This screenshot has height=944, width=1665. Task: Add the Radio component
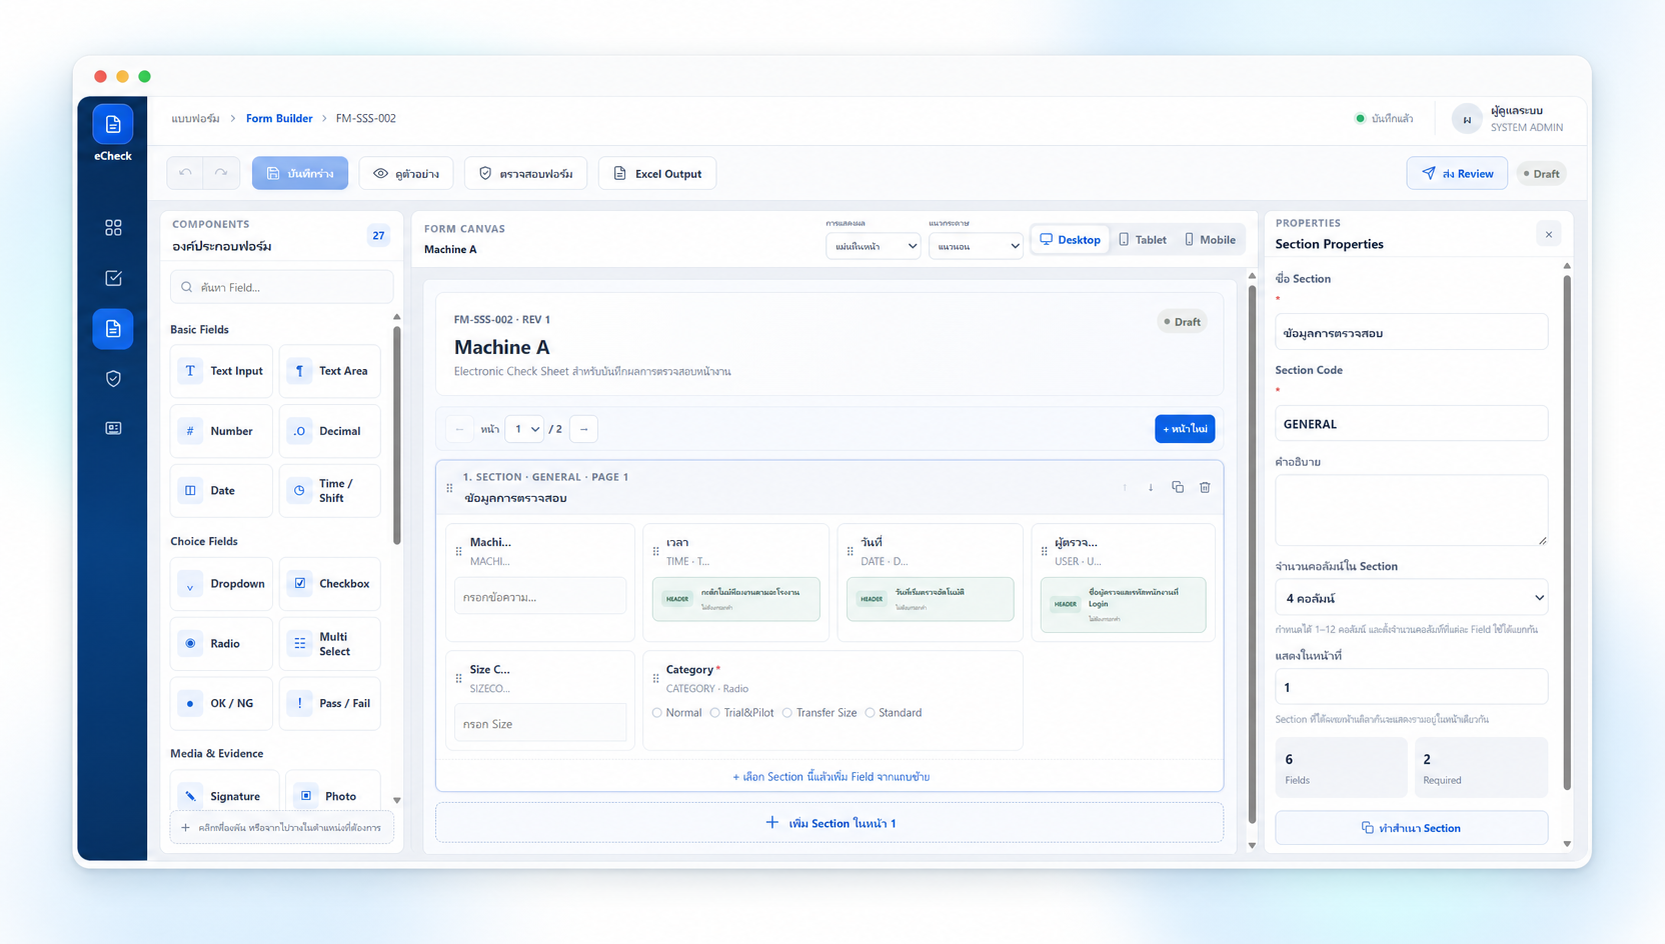pyautogui.click(x=221, y=644)
